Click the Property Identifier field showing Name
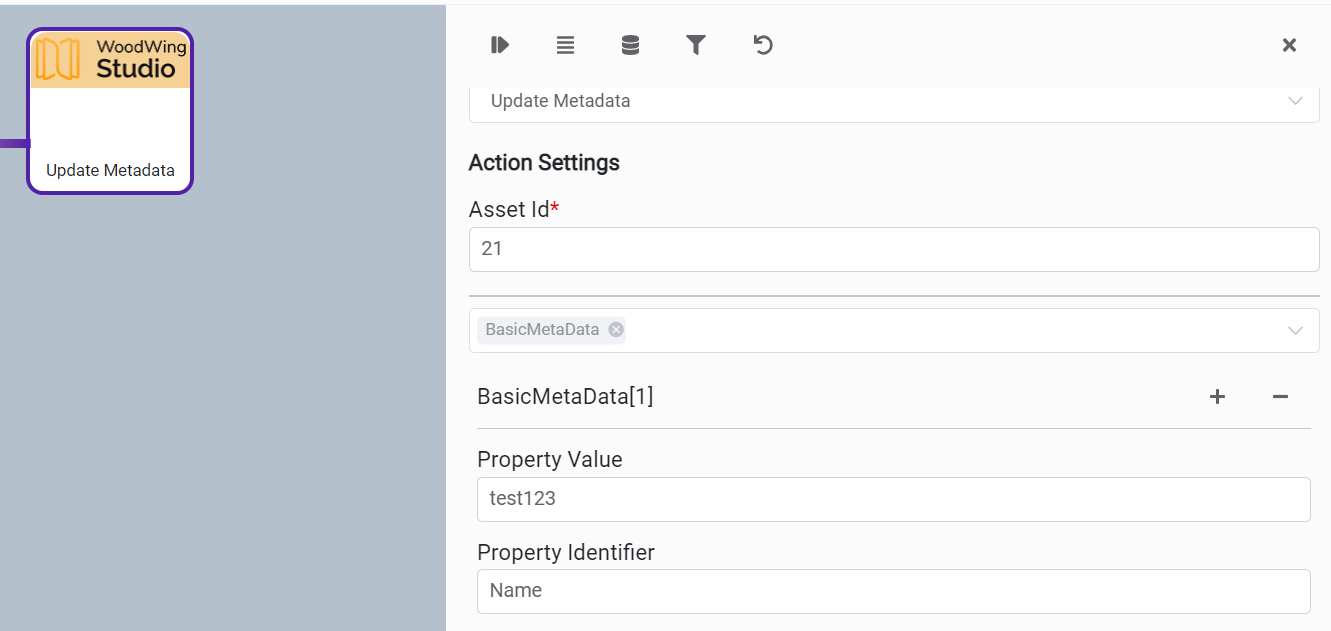1331x631 pixels. point(893,591)
